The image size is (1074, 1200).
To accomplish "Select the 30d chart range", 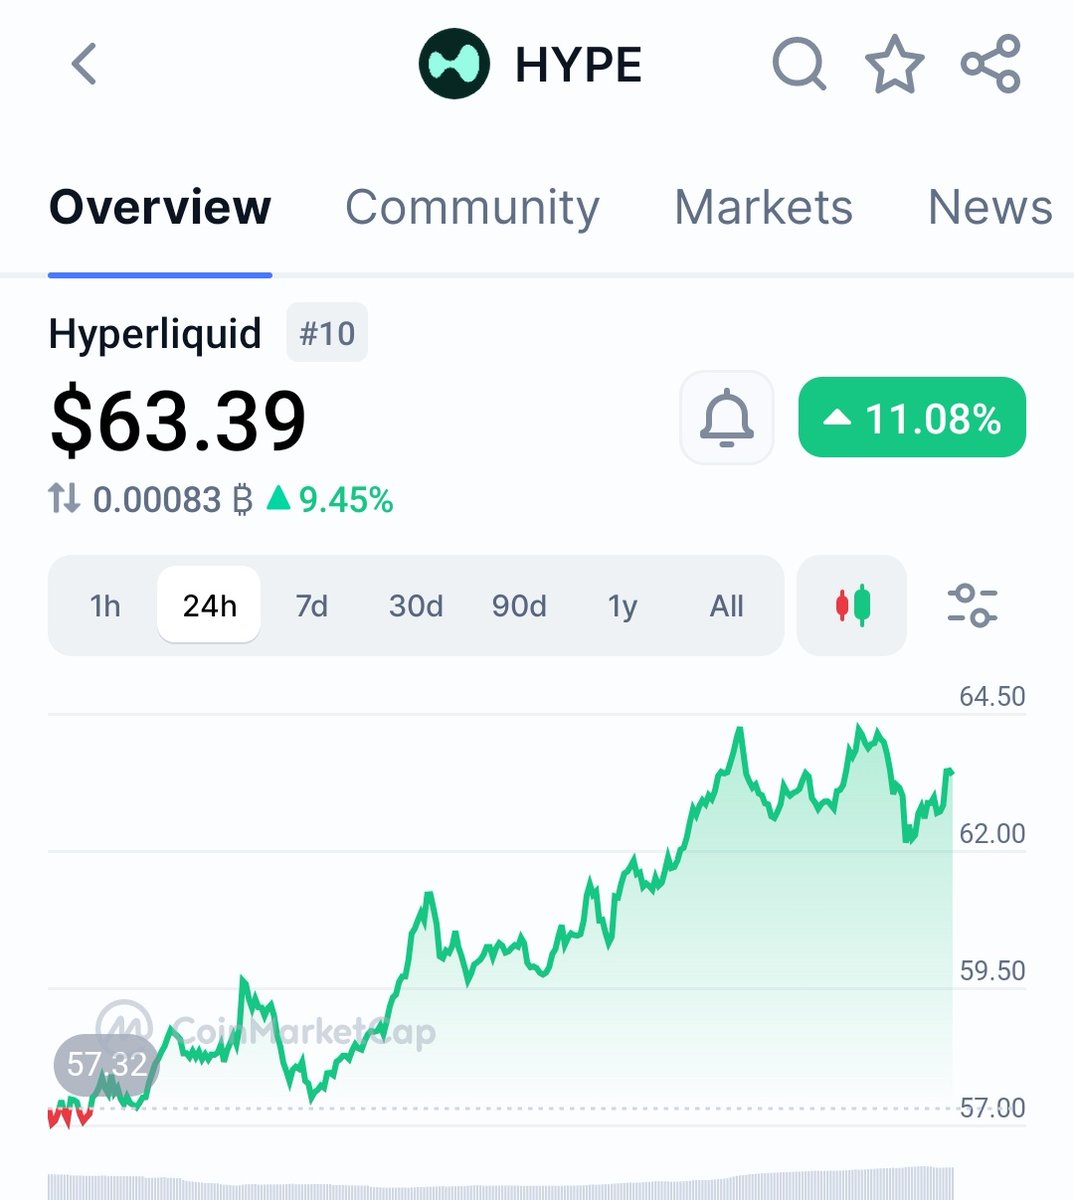I will [x=416, y=606].
